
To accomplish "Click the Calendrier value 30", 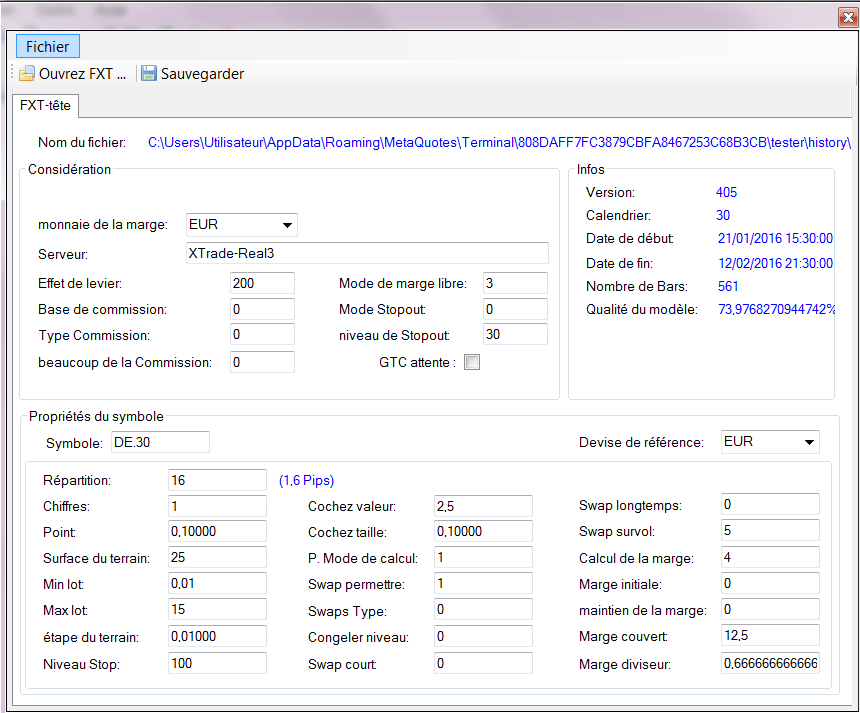I will click(723, 216).
